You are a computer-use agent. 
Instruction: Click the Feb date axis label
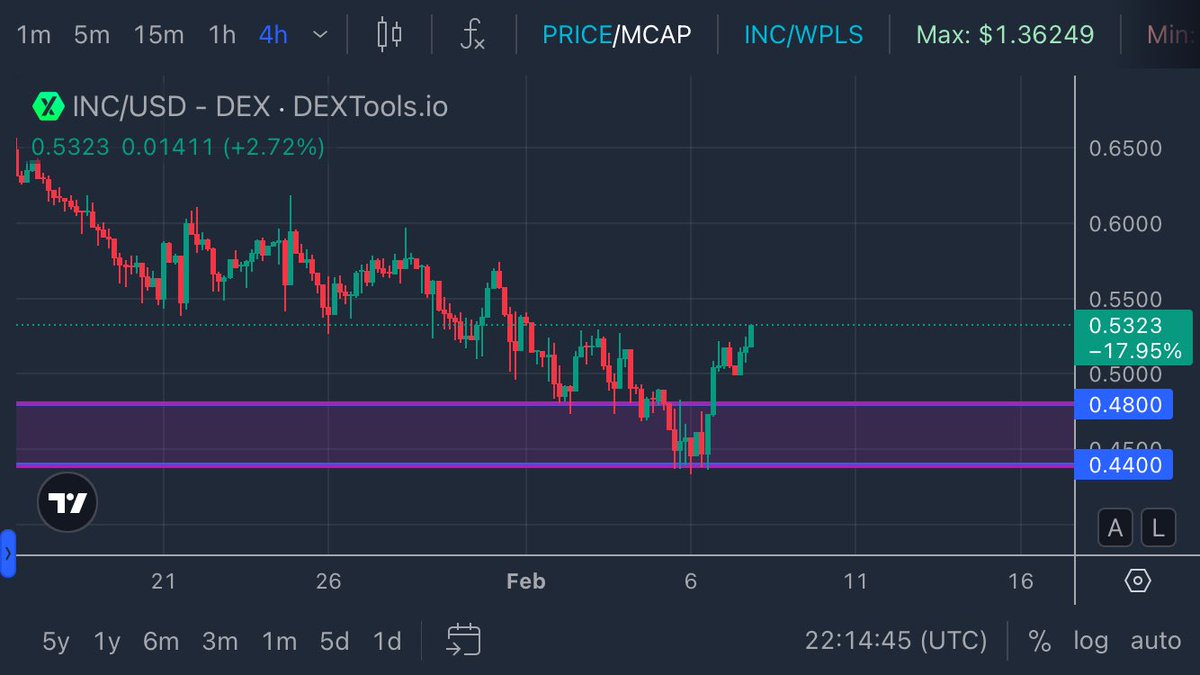[x=526, y=582]
